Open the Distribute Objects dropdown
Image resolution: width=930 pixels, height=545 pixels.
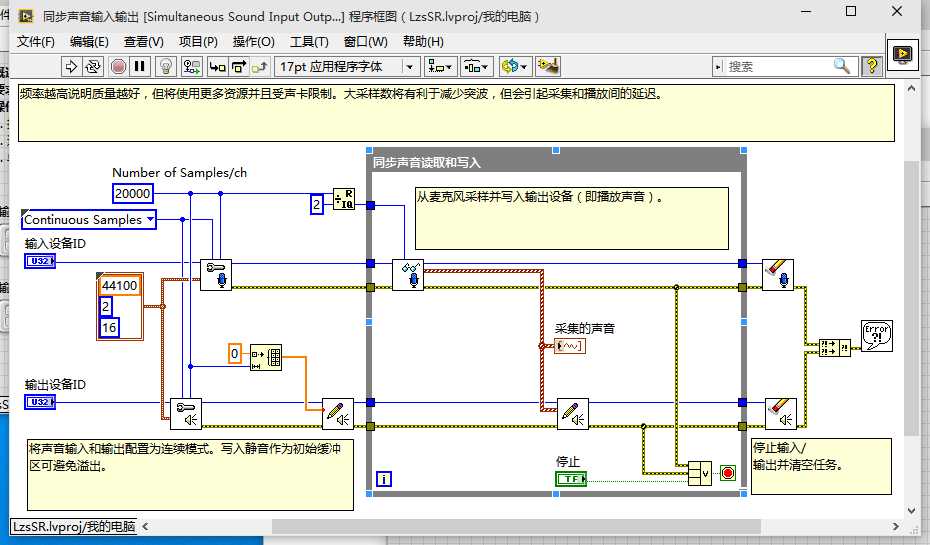[476, 66]
